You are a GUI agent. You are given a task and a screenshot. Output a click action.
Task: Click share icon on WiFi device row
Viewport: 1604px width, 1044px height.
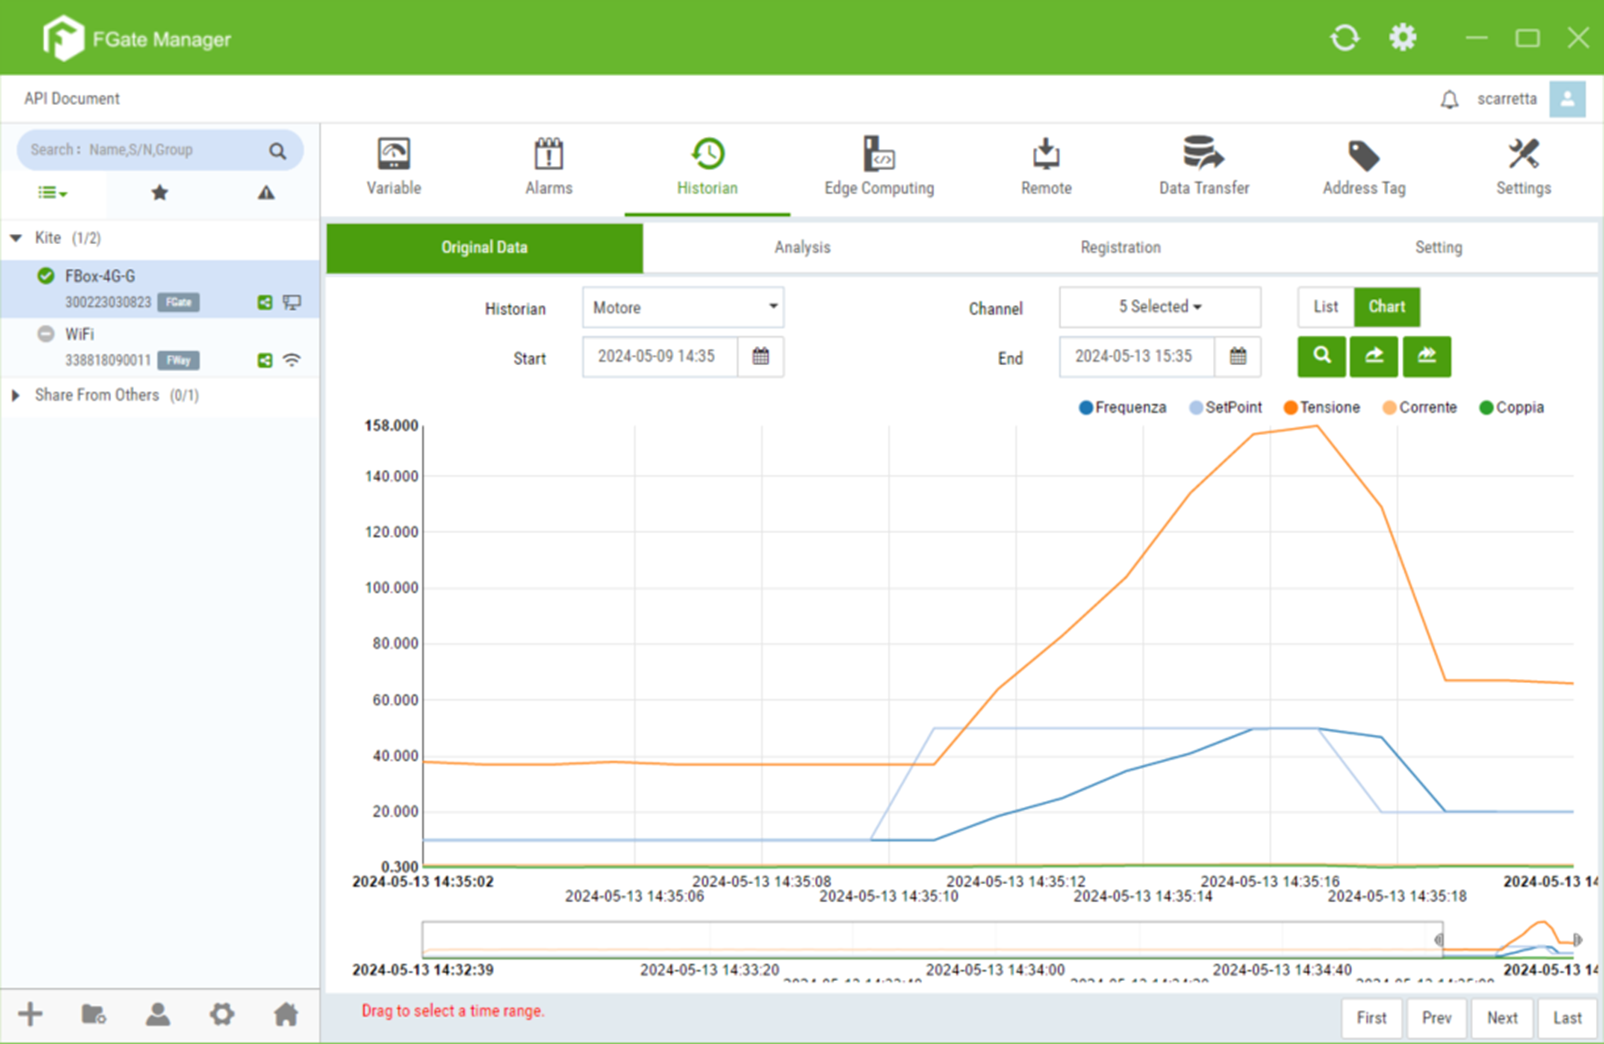(265, 360)
